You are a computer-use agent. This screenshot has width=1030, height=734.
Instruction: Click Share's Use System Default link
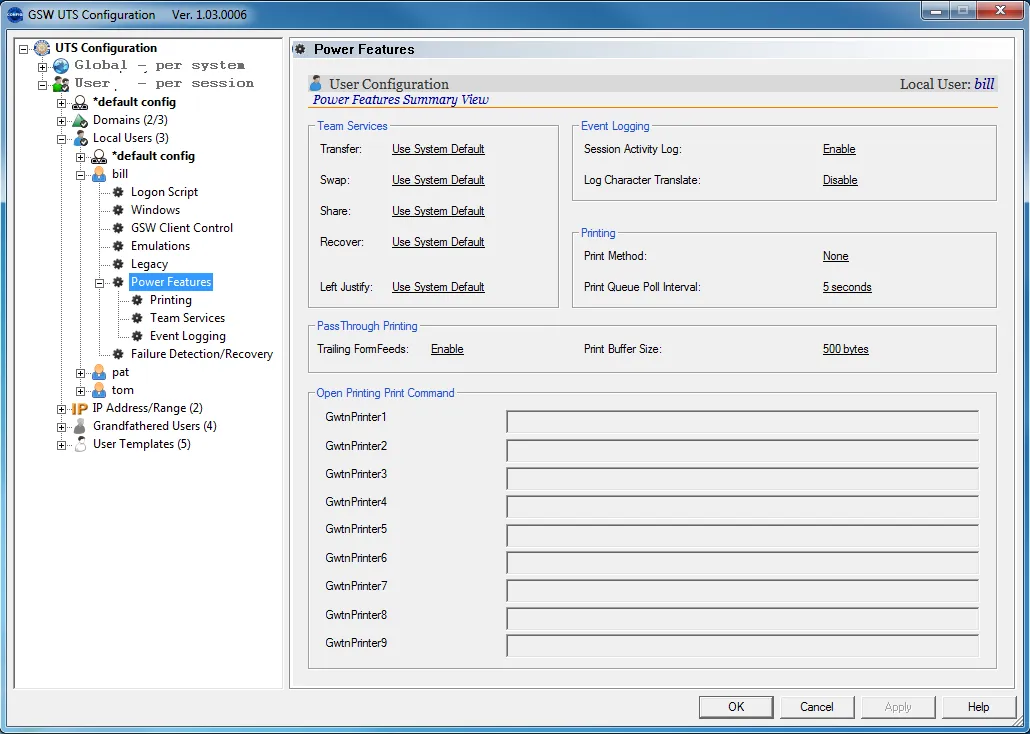click(x=438, y=211)
